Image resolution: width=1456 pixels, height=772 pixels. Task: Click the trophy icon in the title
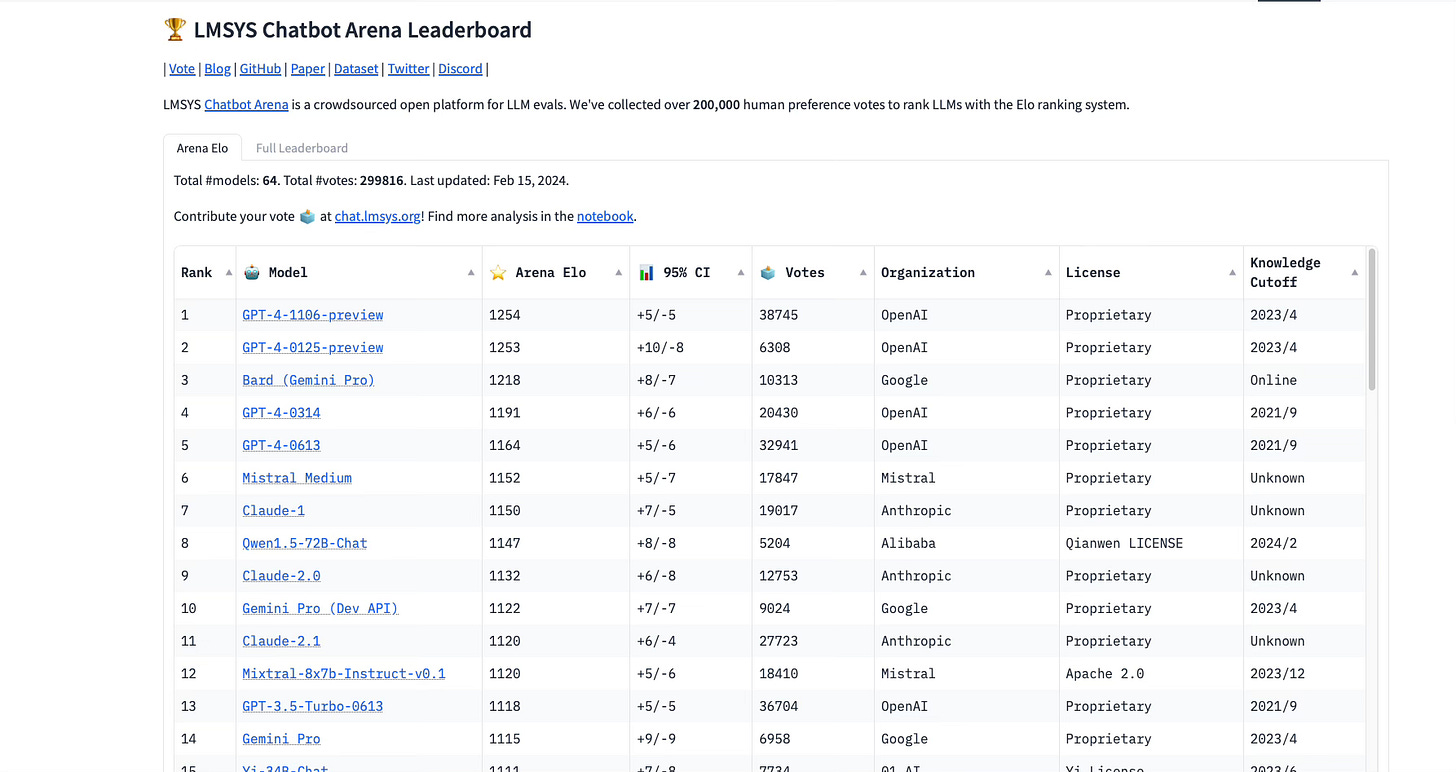point(175,30)
